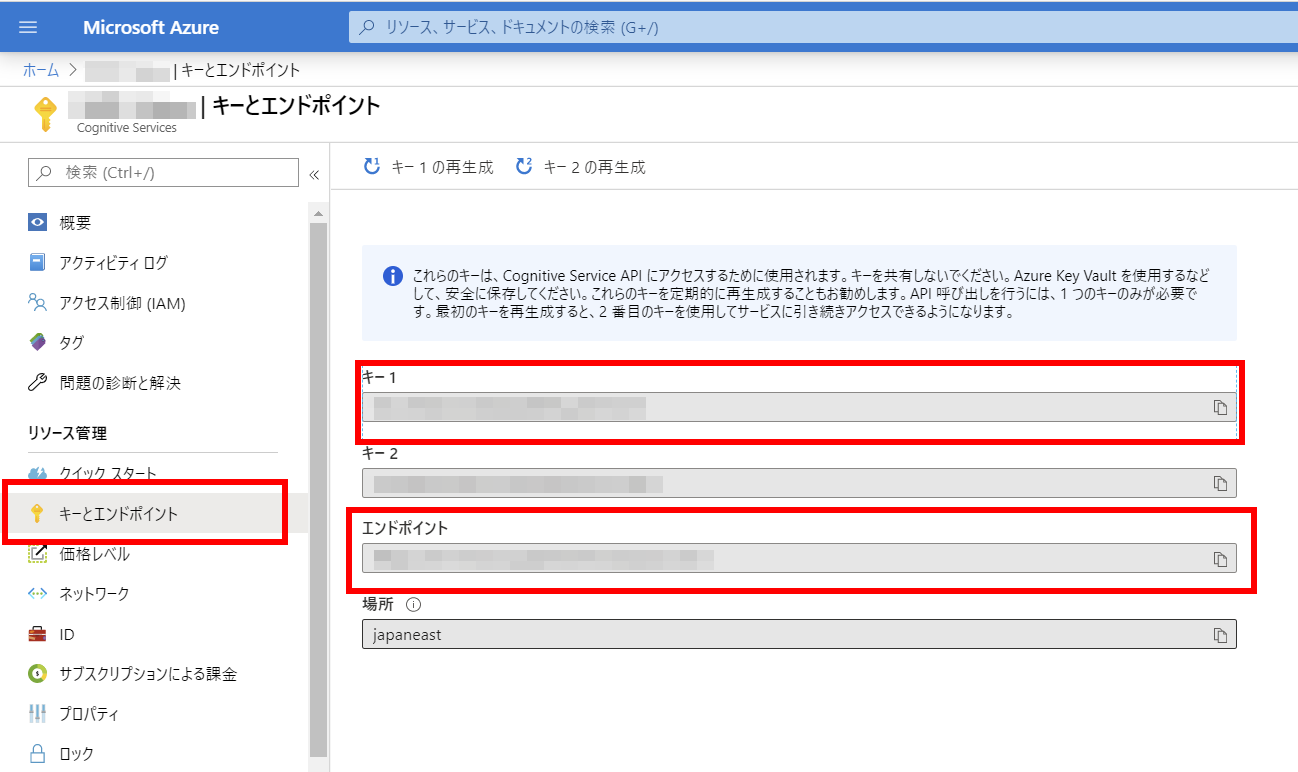The height and width of the screenshot is (772, 1298).
Task: Click the ホーム breadcrumb link
Action: 40,70
